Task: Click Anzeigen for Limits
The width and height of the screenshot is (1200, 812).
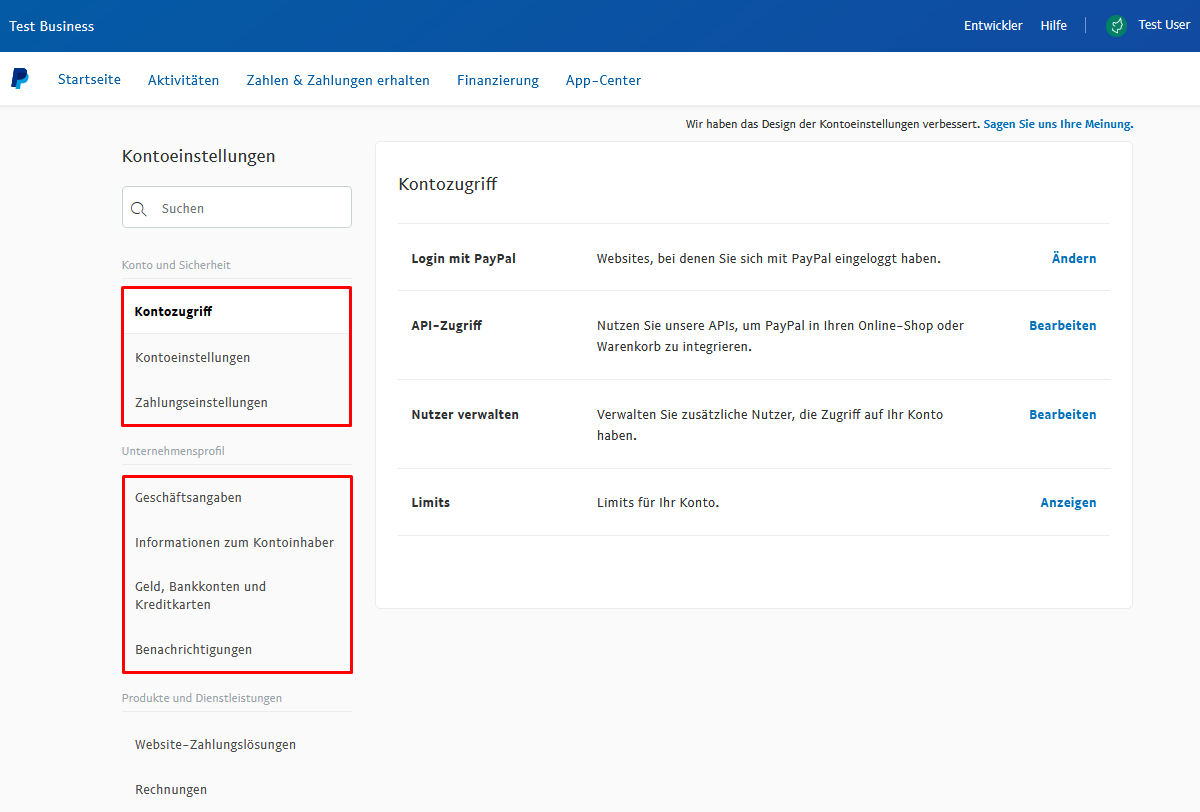Action: pyautogui.click(x=1068, y=503)
